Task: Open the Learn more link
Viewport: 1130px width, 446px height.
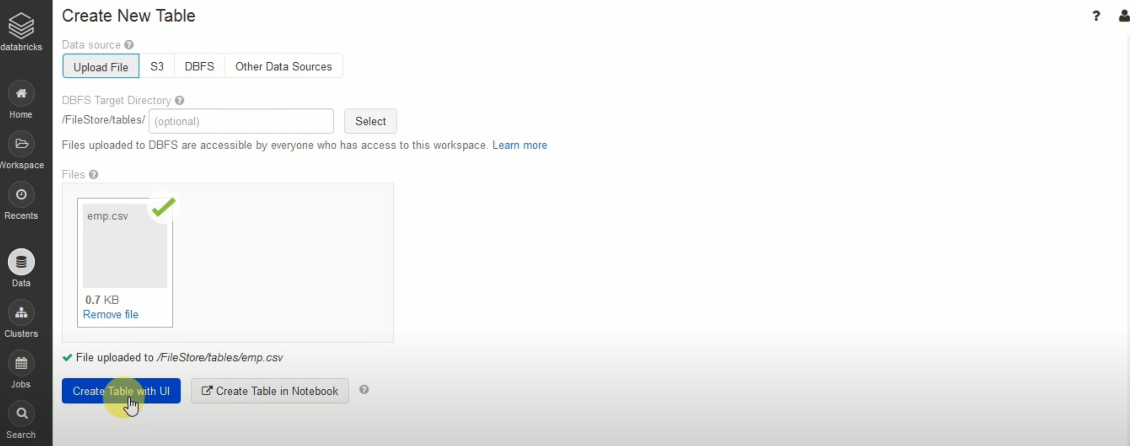Action: tap(520, 145)
